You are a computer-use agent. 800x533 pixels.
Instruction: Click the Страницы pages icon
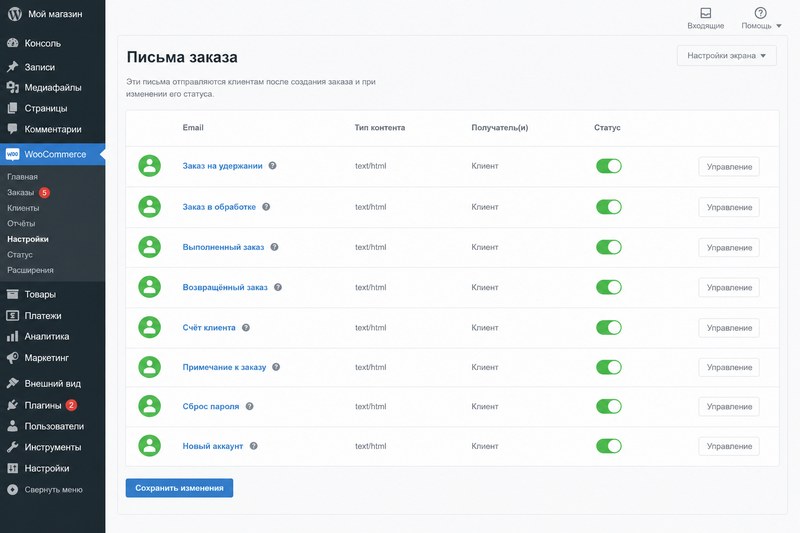click(x=13, y=108)
